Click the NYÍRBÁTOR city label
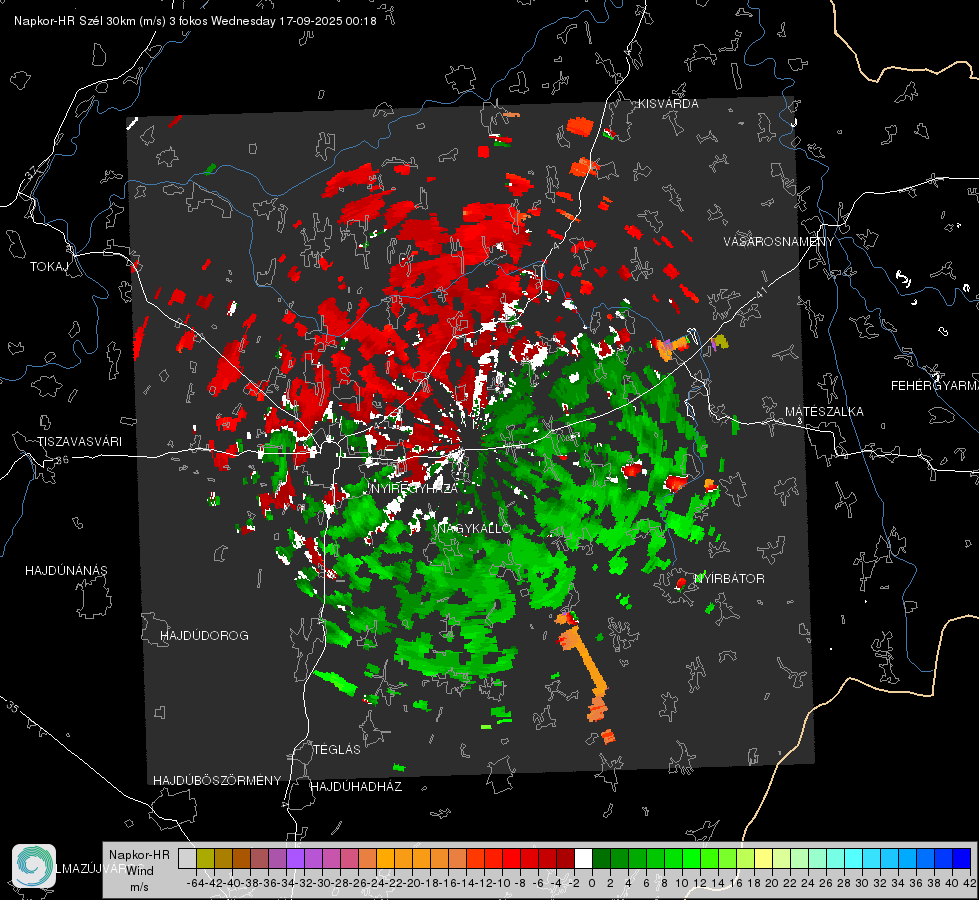979x900 pixels. pos(729,578)
